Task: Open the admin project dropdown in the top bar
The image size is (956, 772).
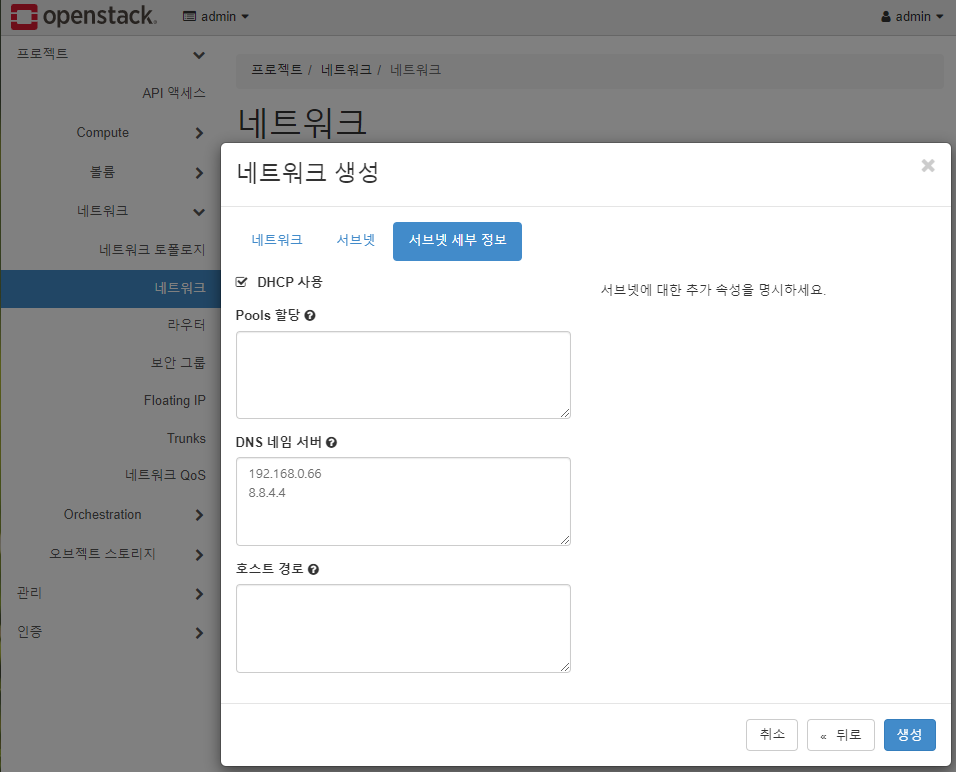Action: pos(216,16)
